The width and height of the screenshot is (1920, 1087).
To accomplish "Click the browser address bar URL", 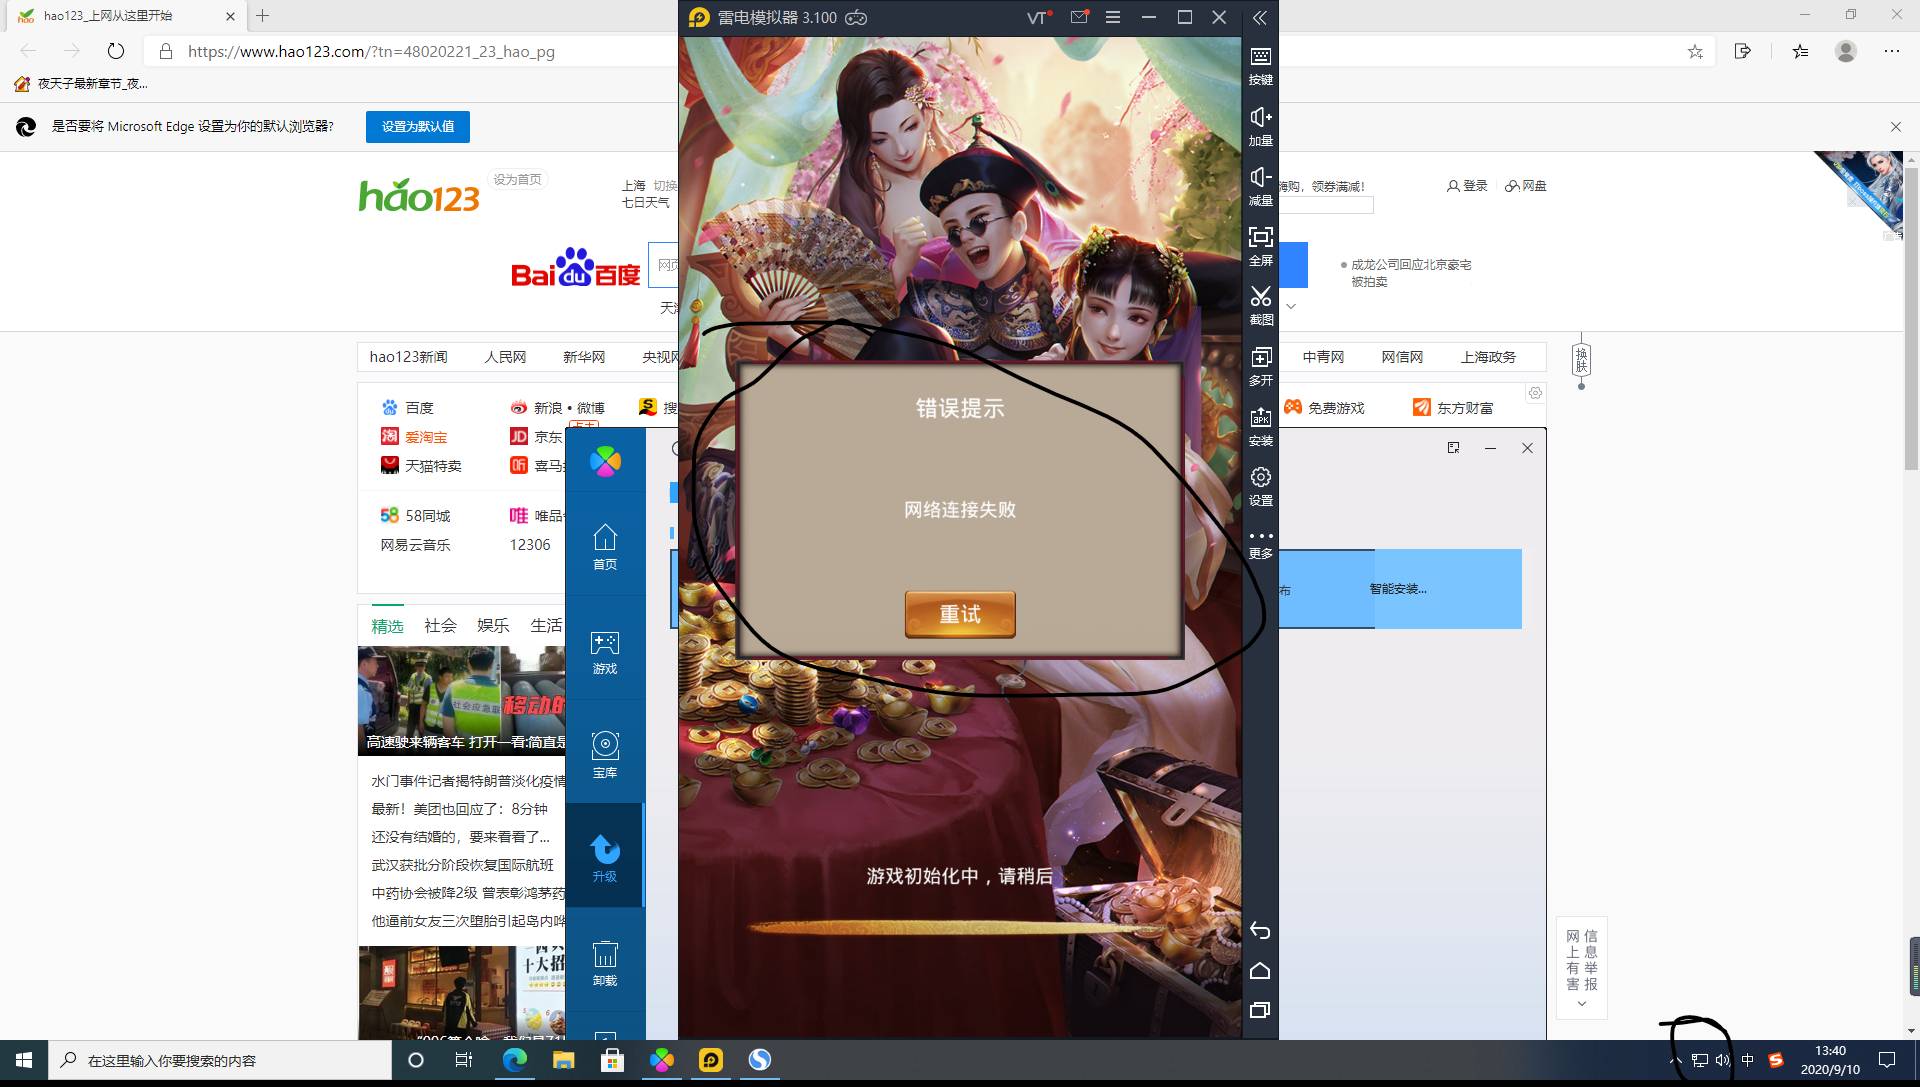I will tap(371, 52).
